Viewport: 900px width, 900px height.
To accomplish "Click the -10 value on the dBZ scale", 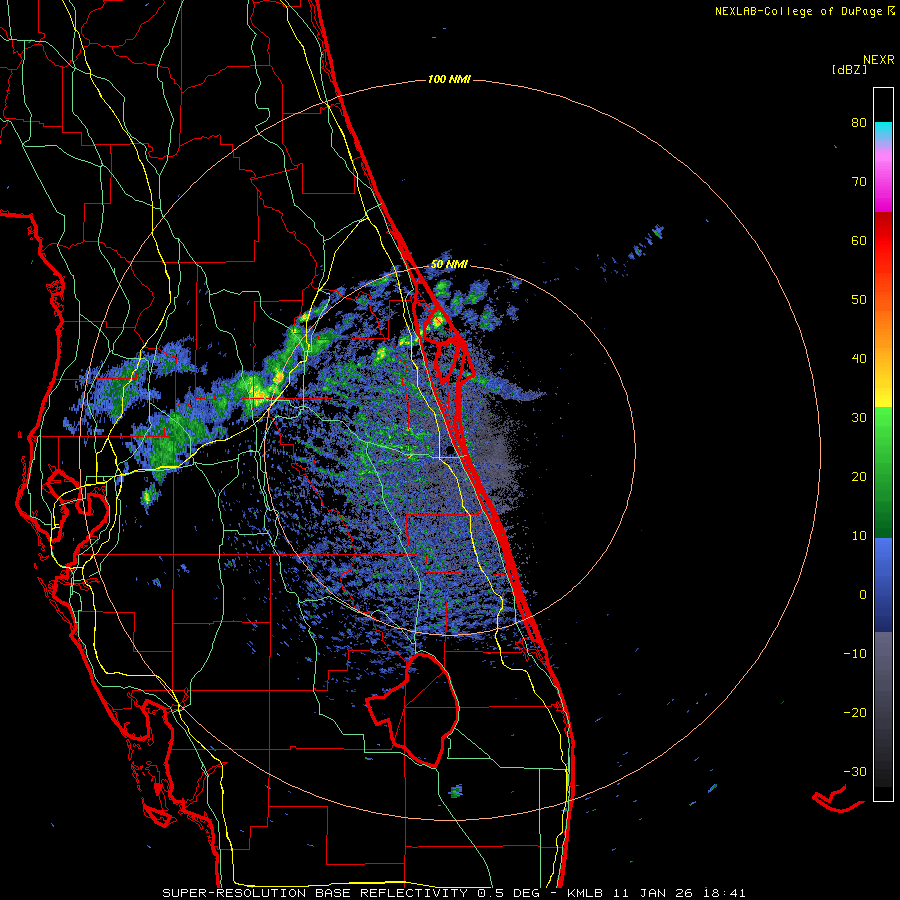I will click(855, 653).
